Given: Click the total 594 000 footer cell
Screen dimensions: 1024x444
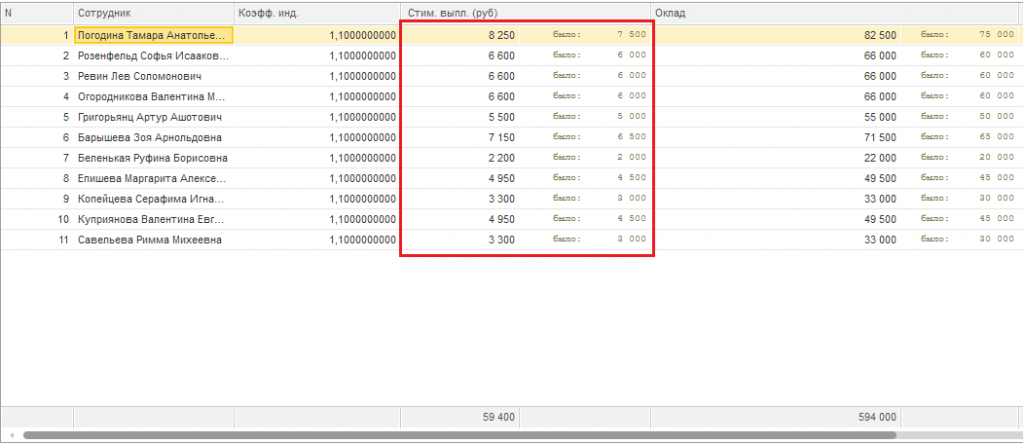Looking at the screenshot, I should pyautogui.click(x=776, y=417).
